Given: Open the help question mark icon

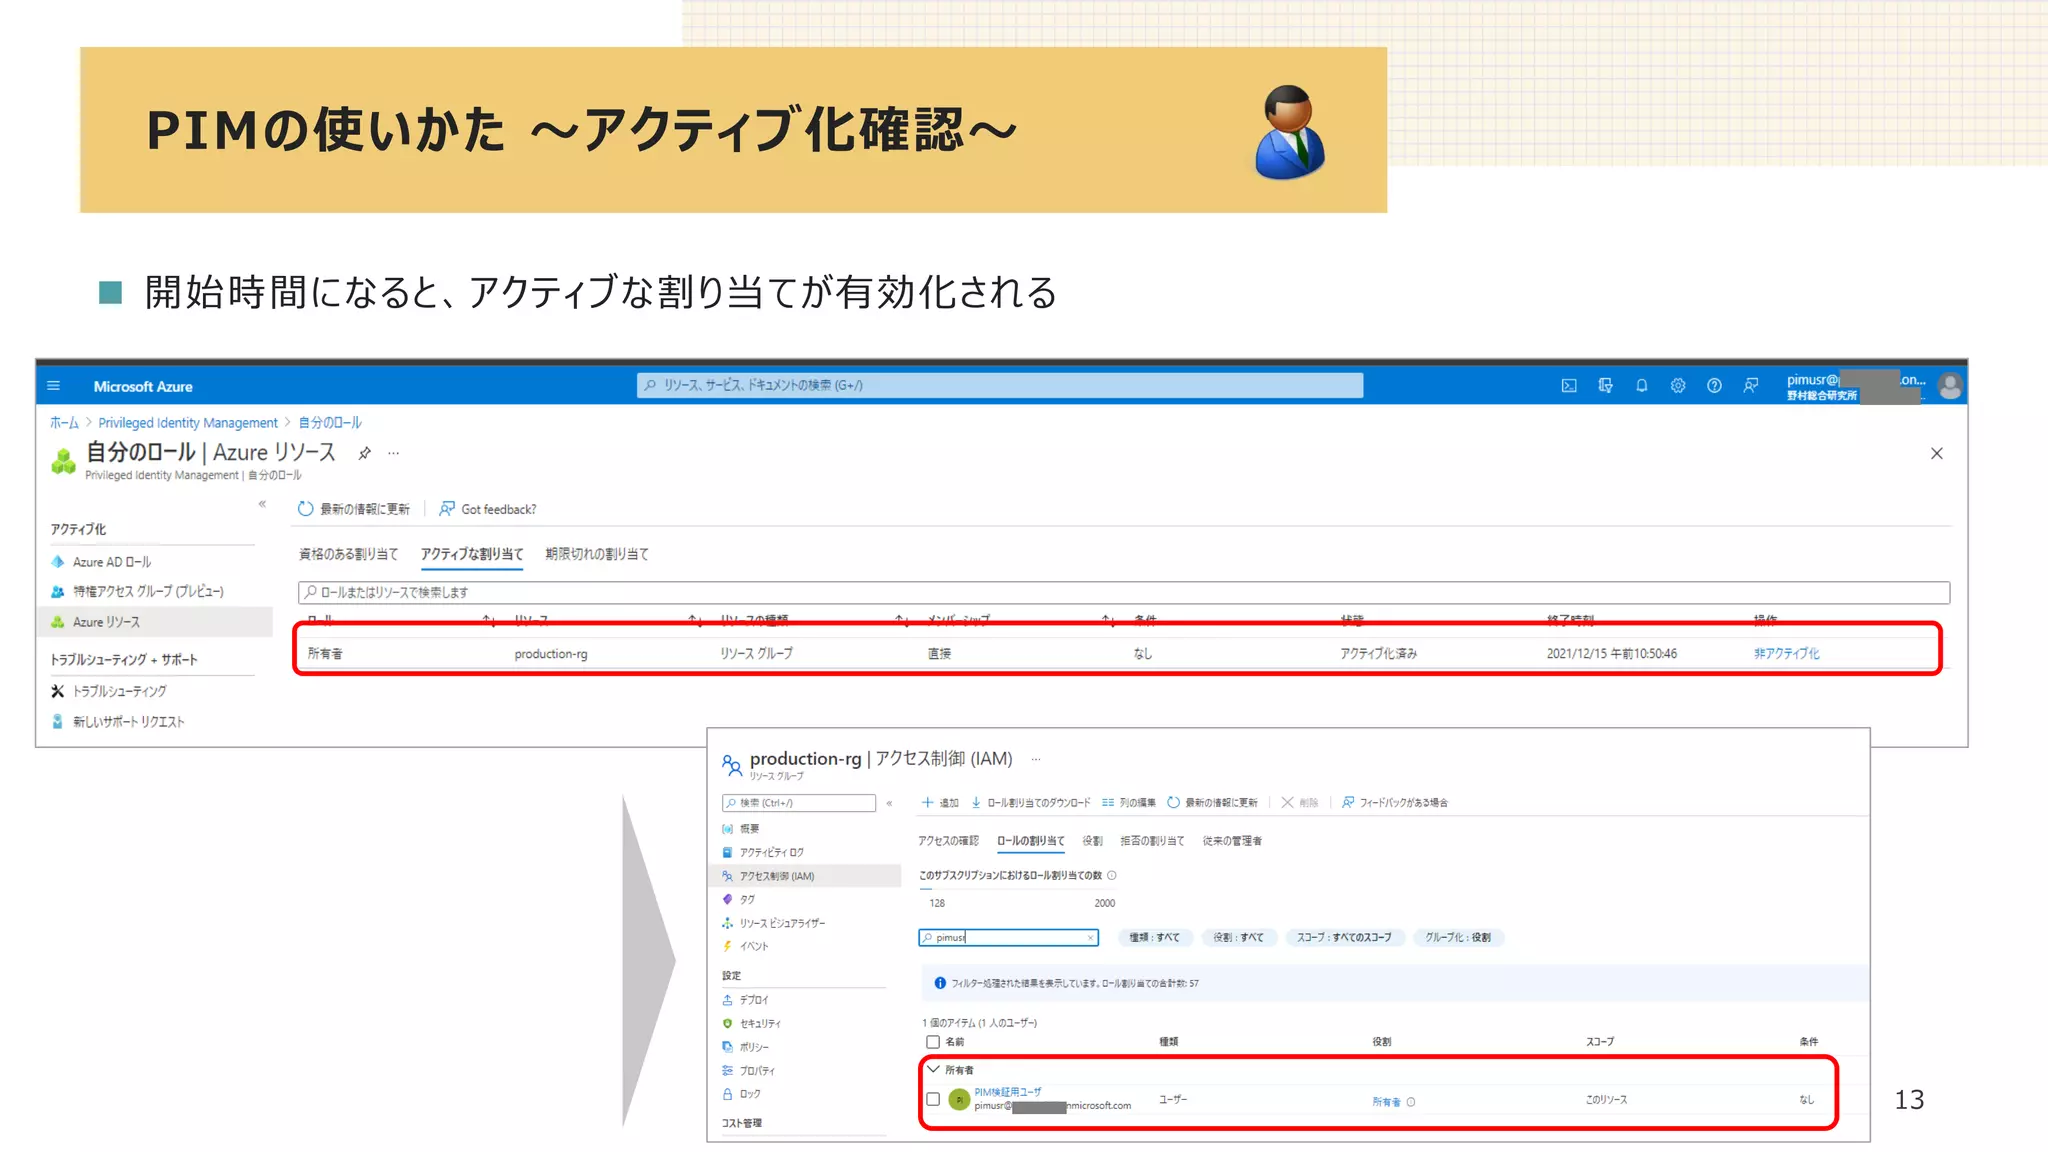Looking at the screenshot, I should point(1714,386).
